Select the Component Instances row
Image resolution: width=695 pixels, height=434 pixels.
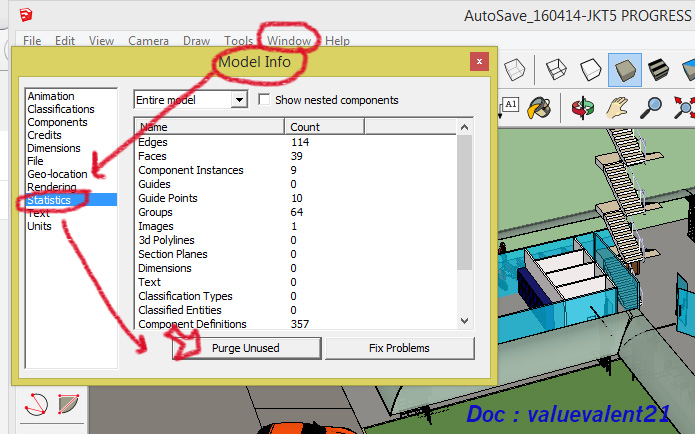click(295, 170)
